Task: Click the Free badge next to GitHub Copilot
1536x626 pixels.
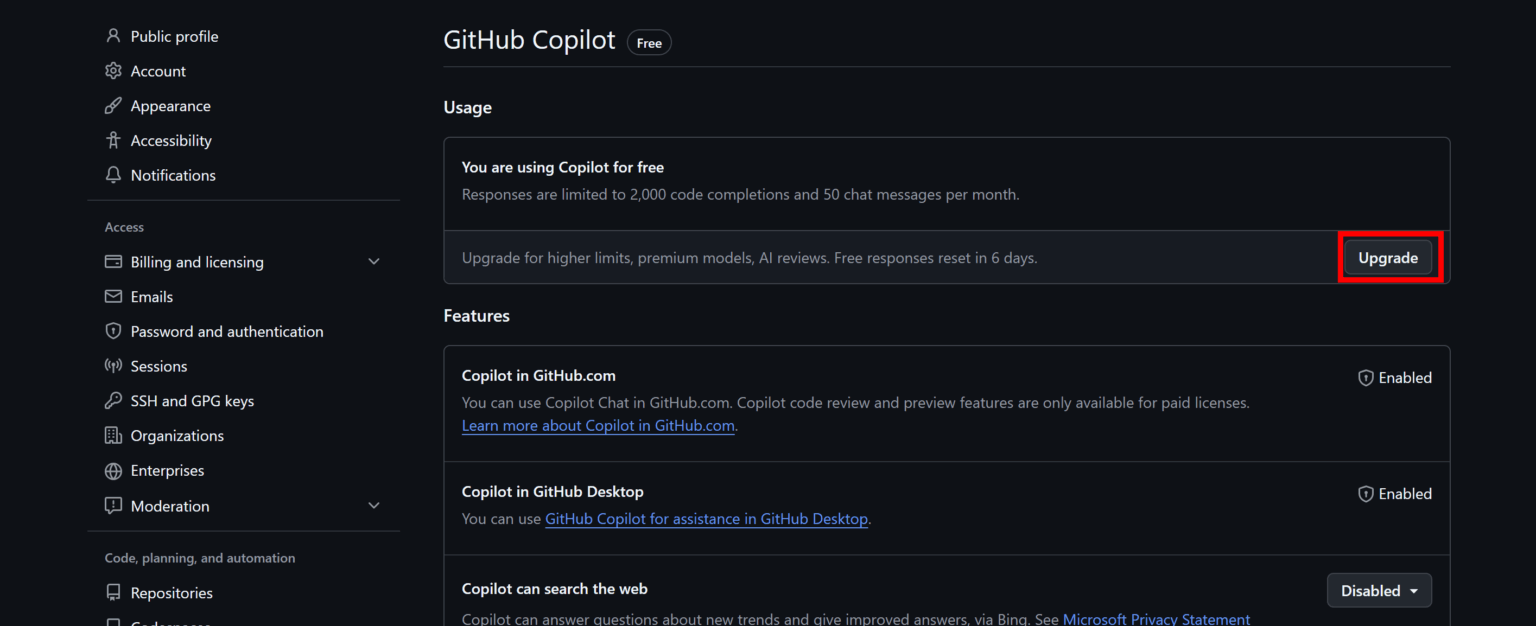Action: point(648,42)
